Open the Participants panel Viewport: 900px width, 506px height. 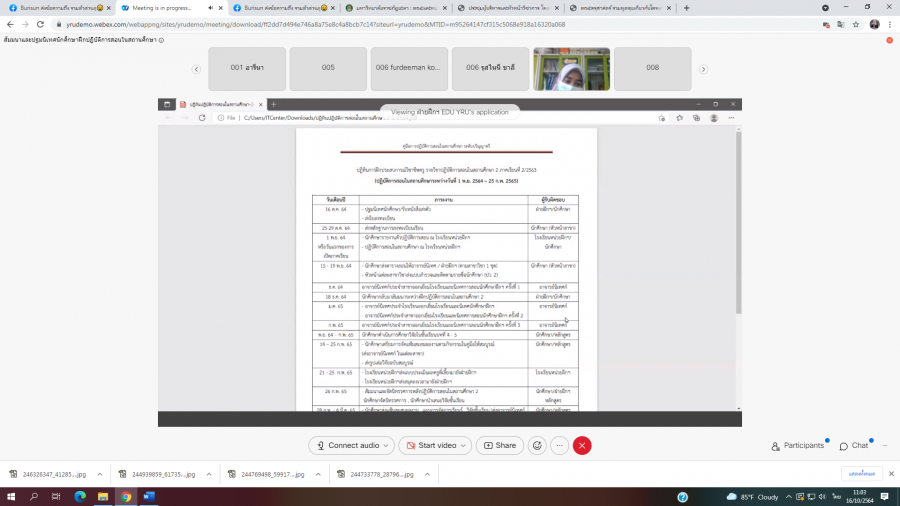click(797, 445)
